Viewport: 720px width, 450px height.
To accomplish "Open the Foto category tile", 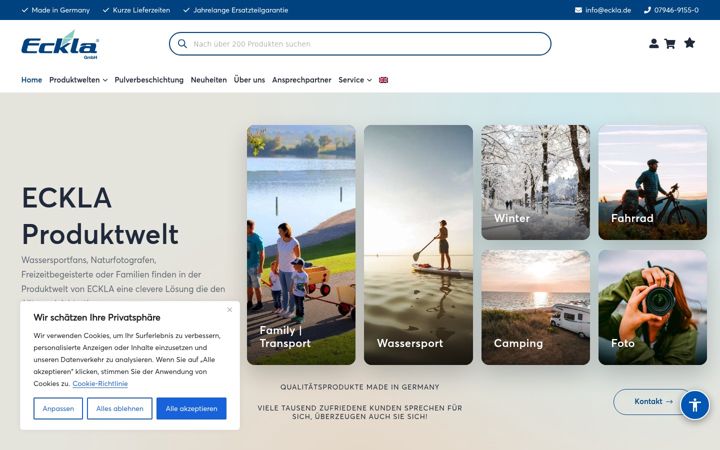I will tap(652, 307).
